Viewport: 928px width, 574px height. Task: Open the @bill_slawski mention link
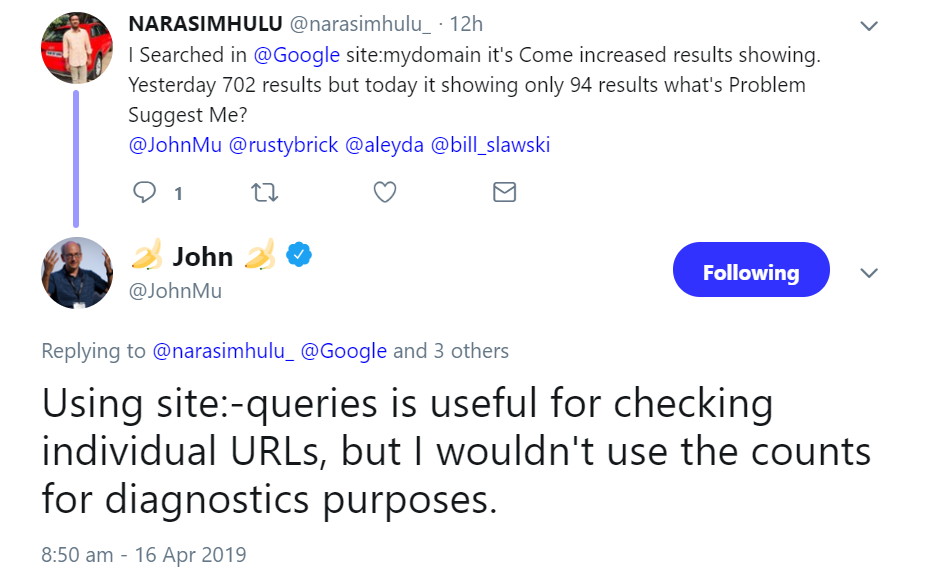click(490, 145)
